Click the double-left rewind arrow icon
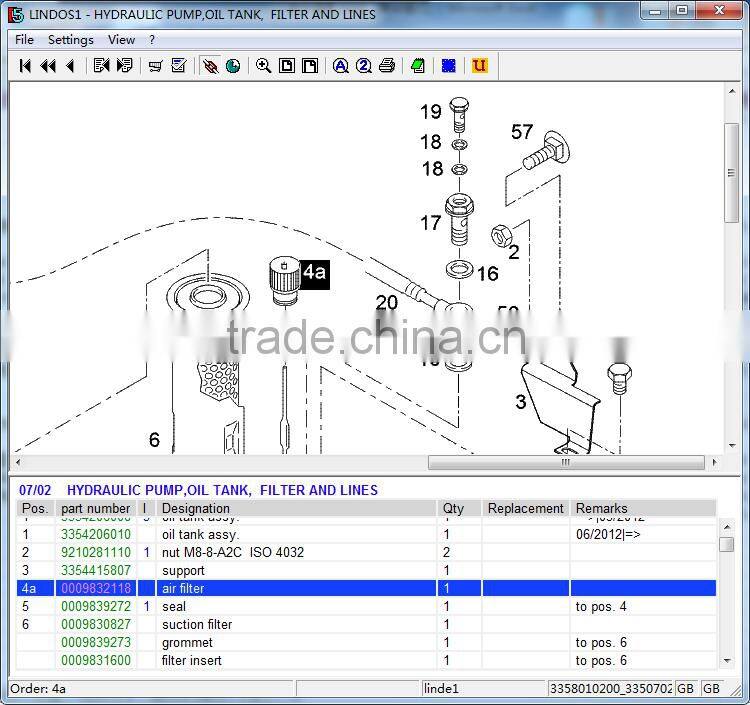The width and height of the screenshot is (750, 705). coord(48,66)
